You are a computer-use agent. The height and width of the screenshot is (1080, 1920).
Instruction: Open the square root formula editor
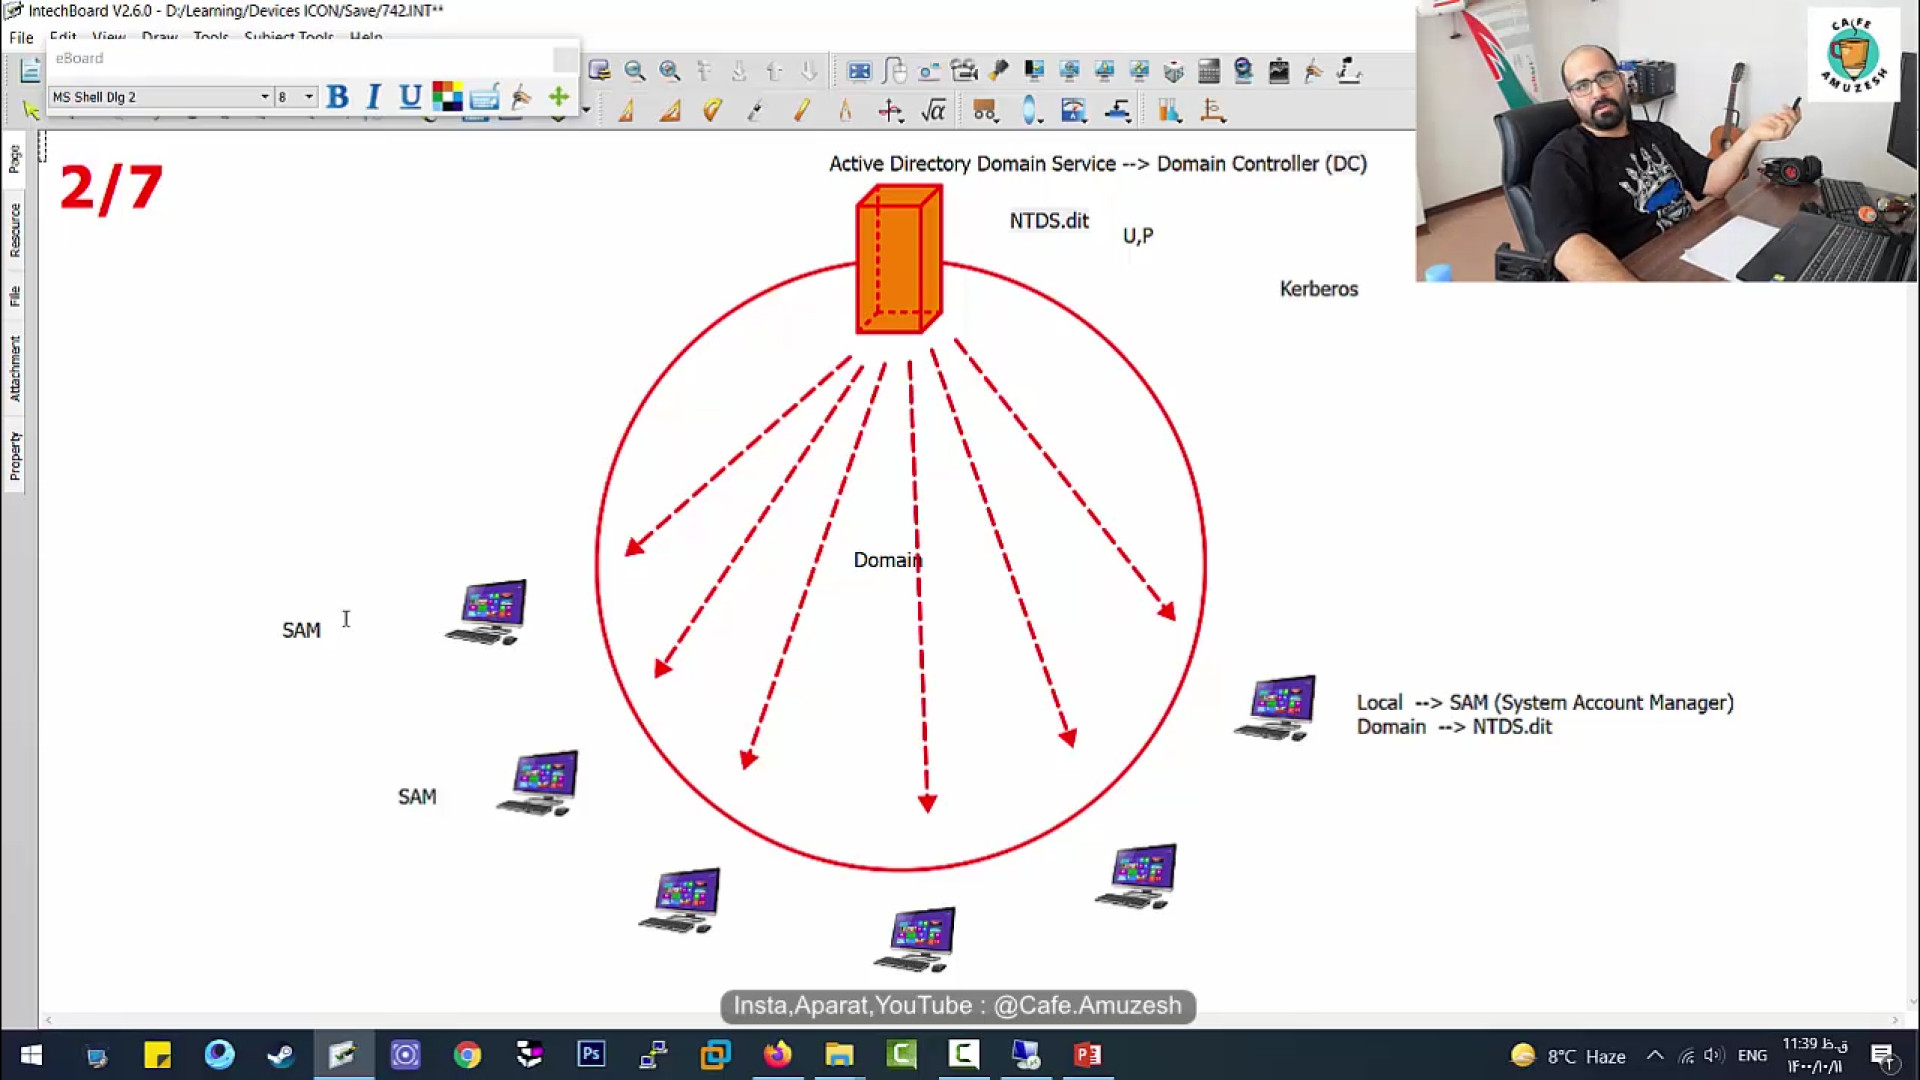[934, 110]
